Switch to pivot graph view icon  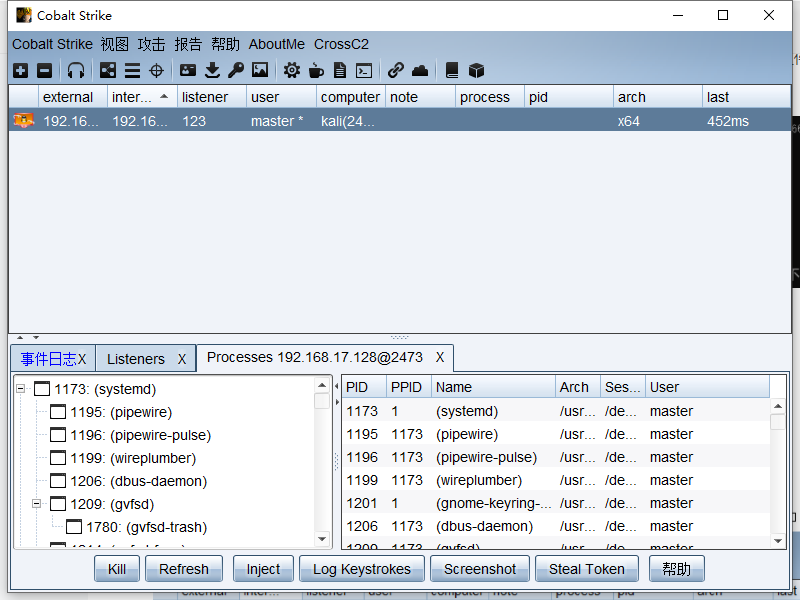coord(108,70)
